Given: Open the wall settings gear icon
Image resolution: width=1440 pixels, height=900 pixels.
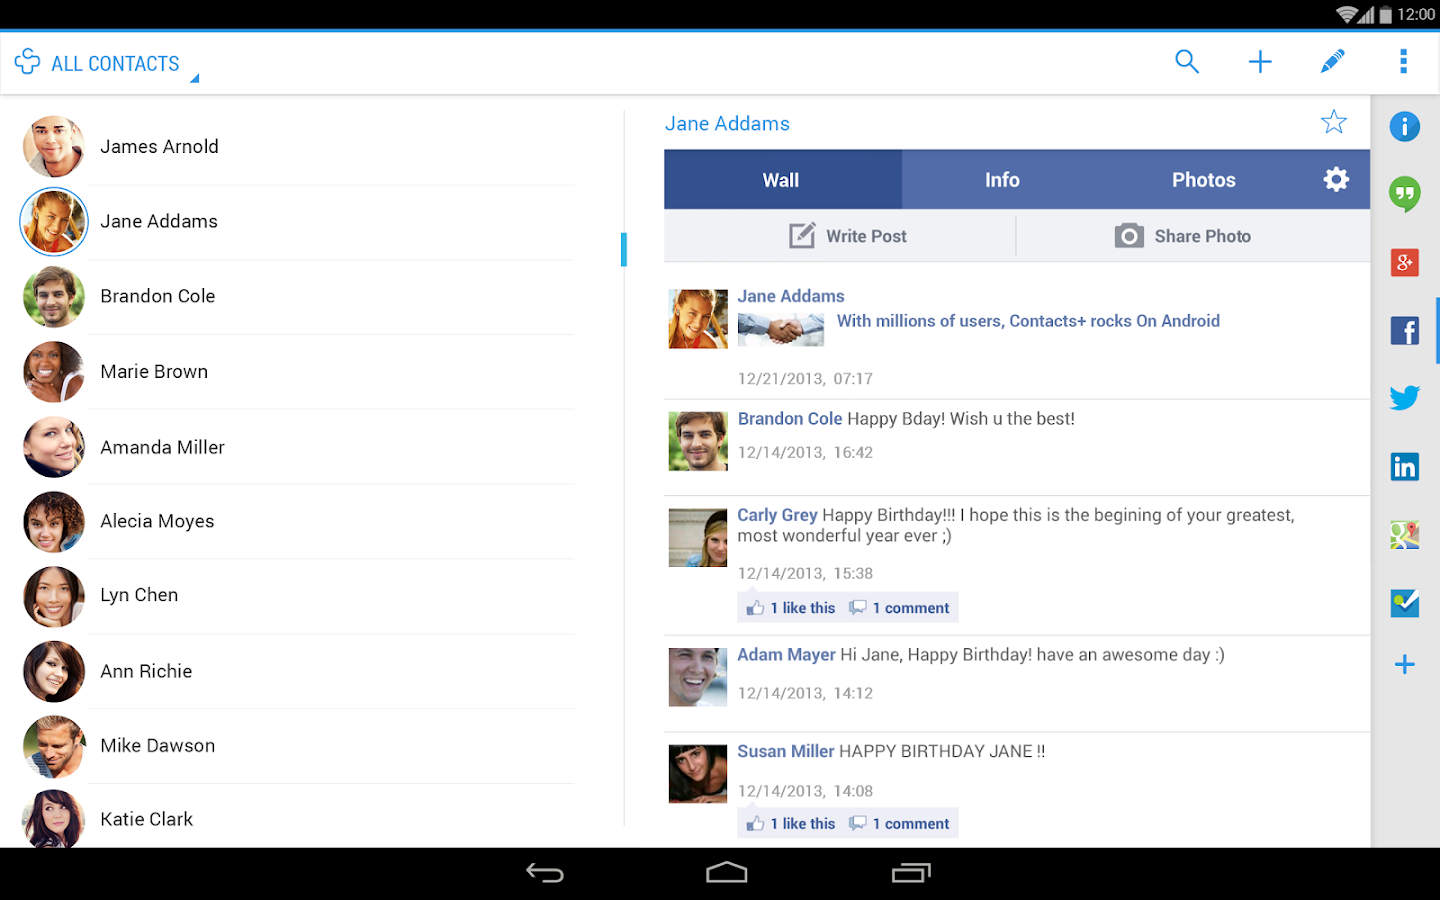Looking at the screenshot, I should click(x=1336, y=179).
